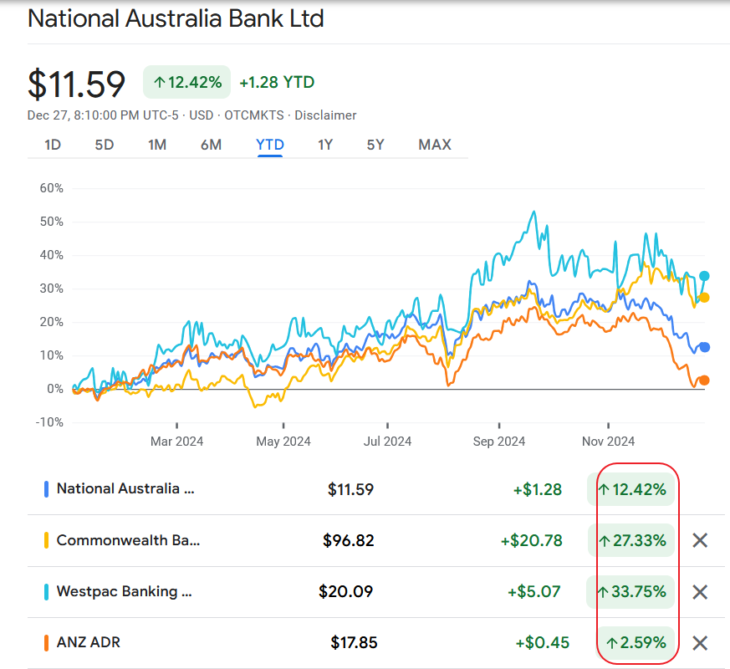Screen dimensions: 730x669
Task: Click the $11.59 price in NAB row
Action: click(x=351, y=489)
